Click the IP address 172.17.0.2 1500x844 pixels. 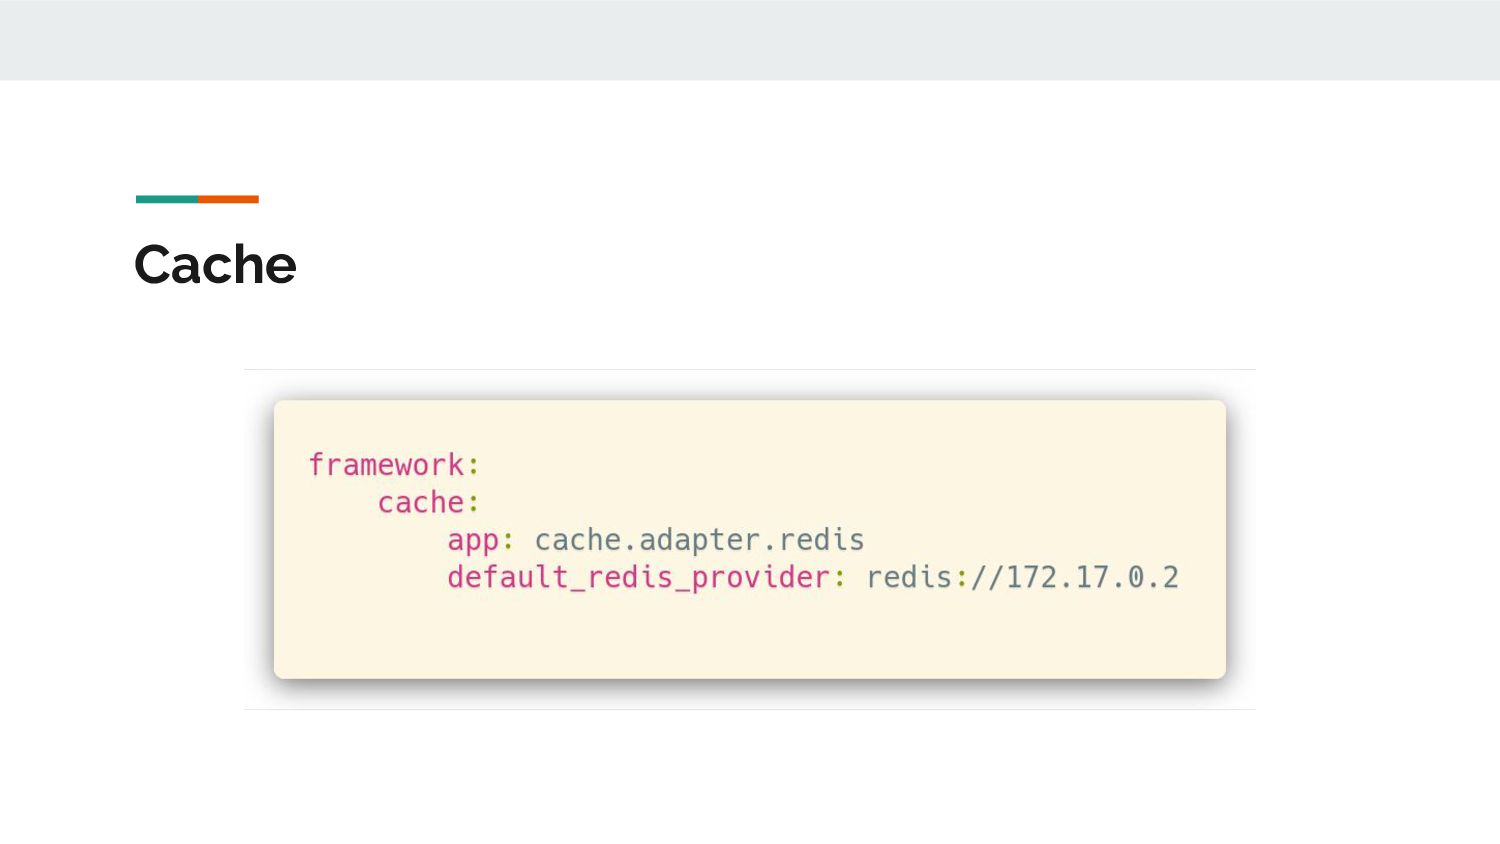1092,577
